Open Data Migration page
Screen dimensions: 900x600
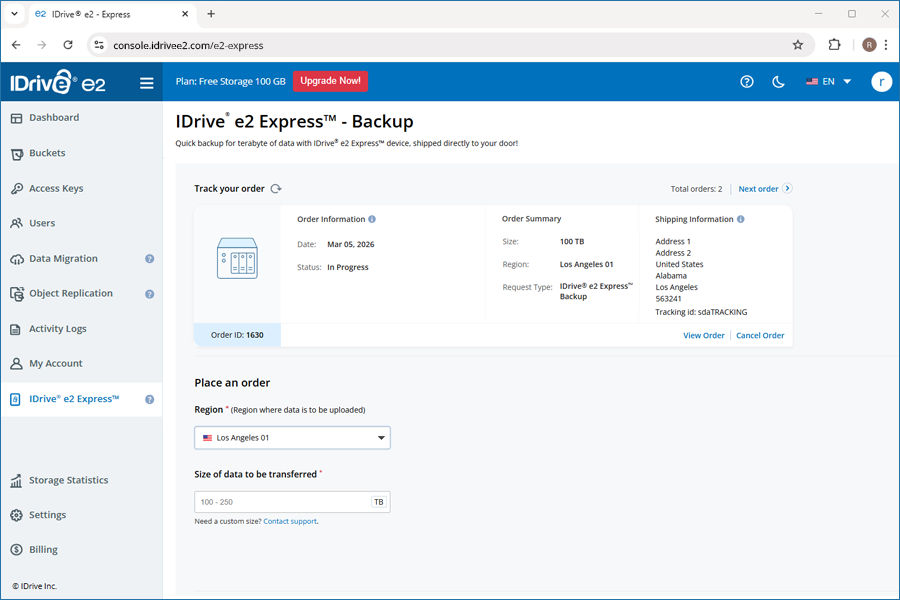(63, 258)
